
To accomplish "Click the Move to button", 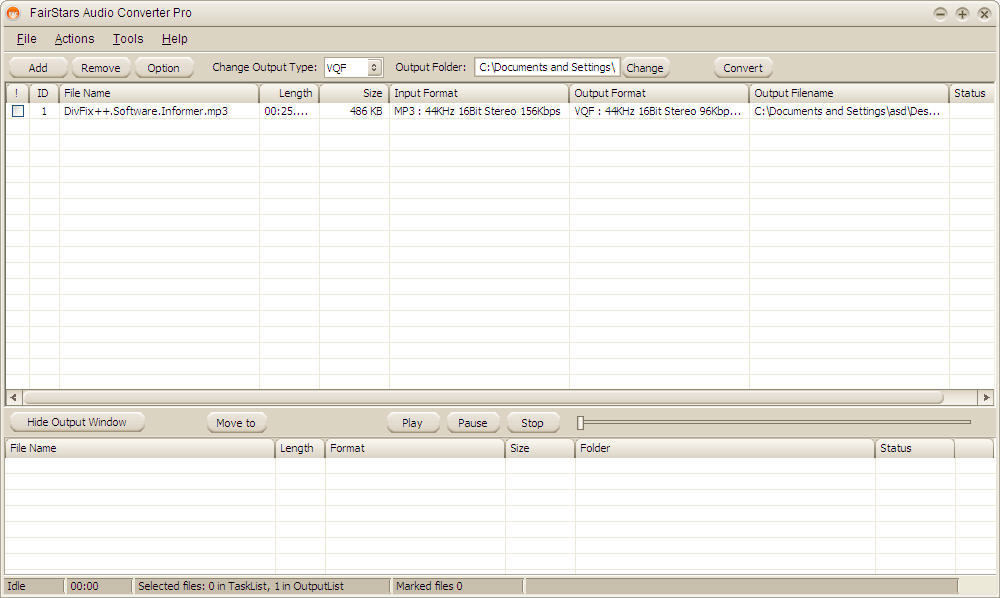I will pos(235,423).
